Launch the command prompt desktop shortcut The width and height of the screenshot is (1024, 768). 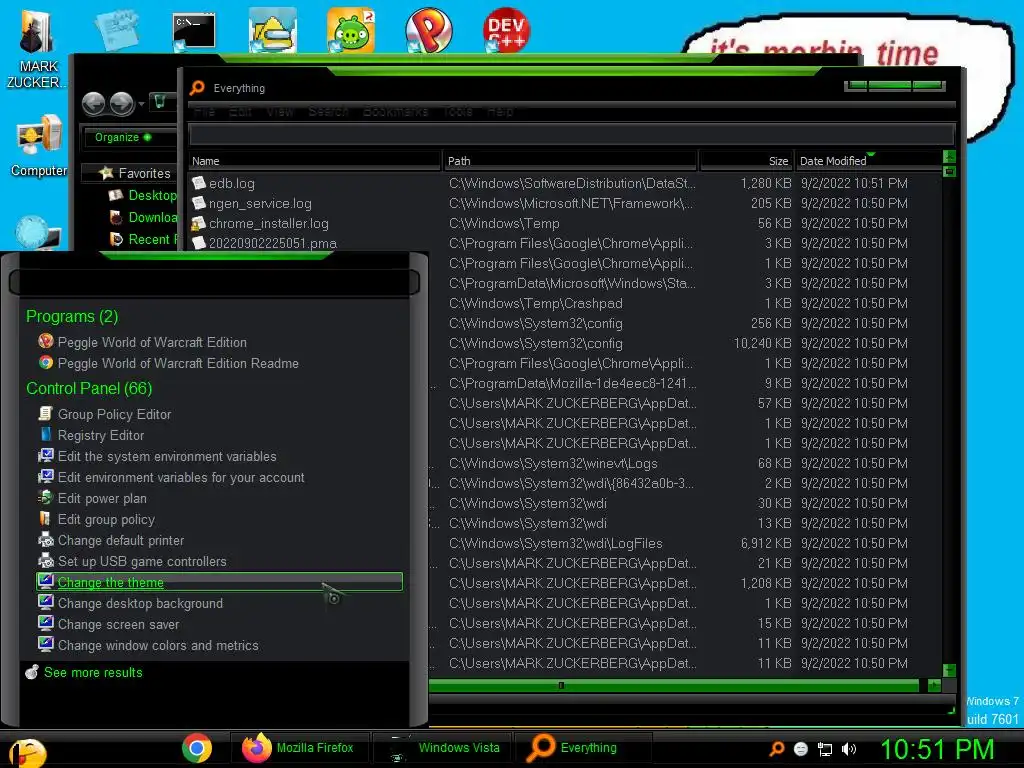[193, 30]
